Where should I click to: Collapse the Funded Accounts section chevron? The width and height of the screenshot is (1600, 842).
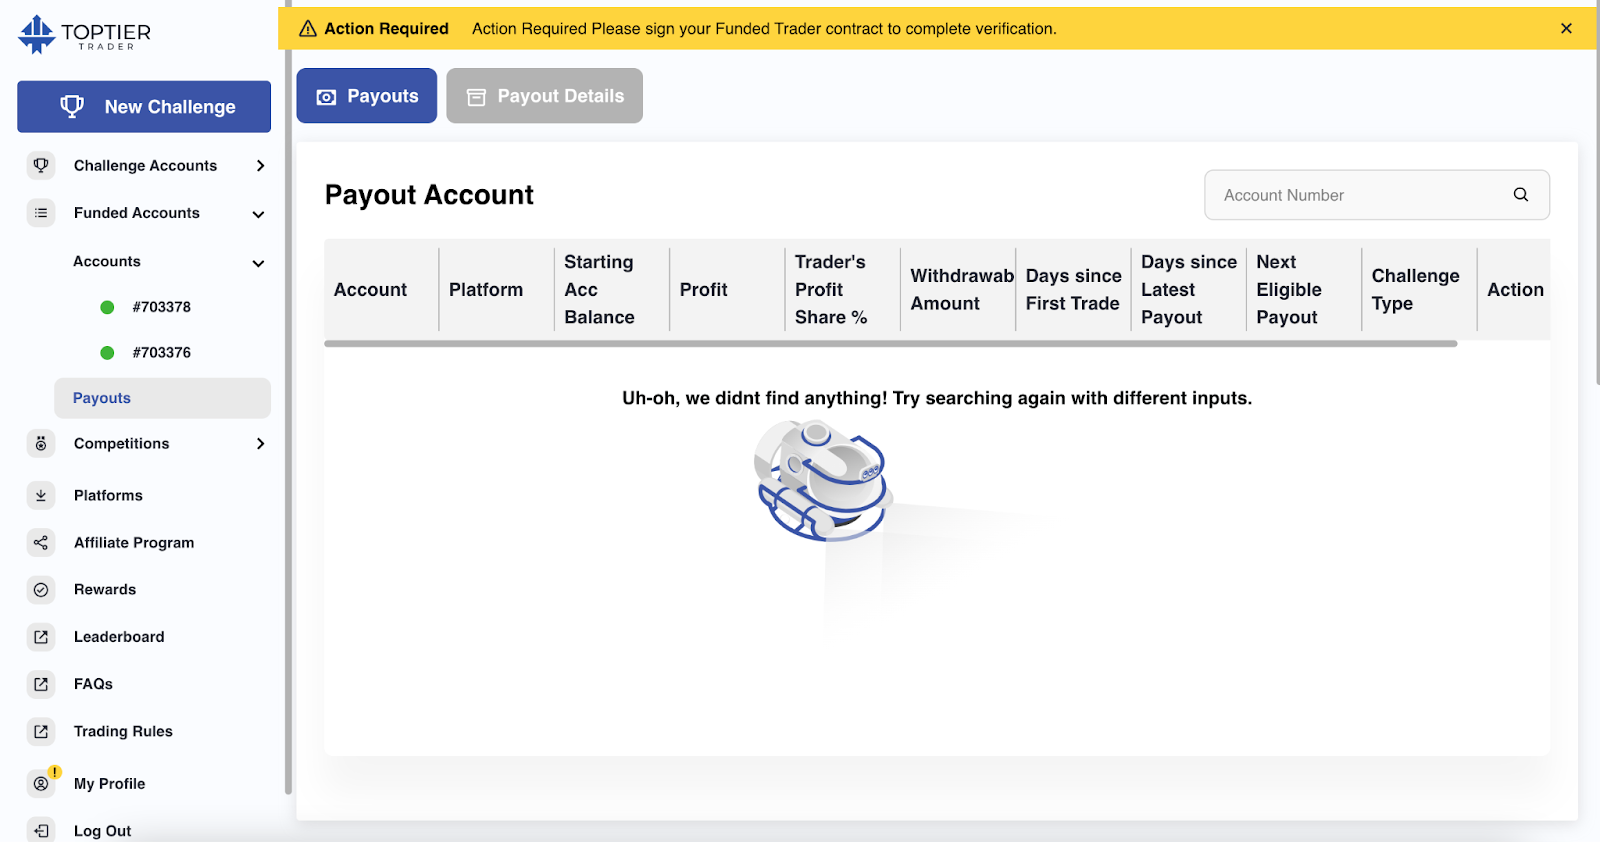[258, 214]
